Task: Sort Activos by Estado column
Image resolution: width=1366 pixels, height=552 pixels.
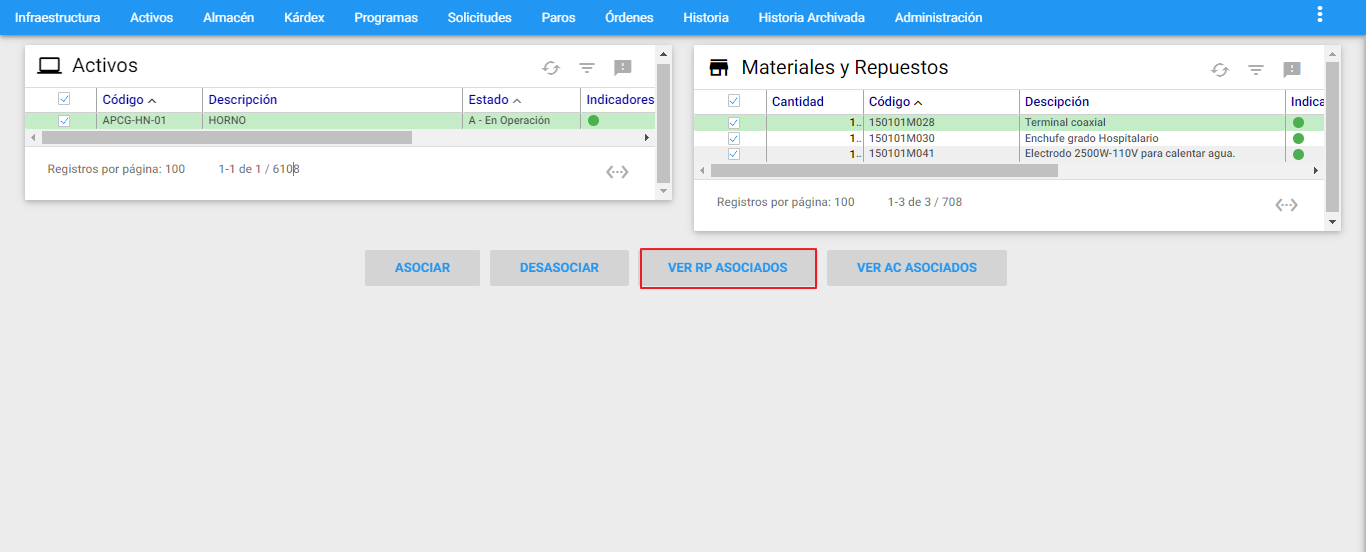Action: pos(495,100)
